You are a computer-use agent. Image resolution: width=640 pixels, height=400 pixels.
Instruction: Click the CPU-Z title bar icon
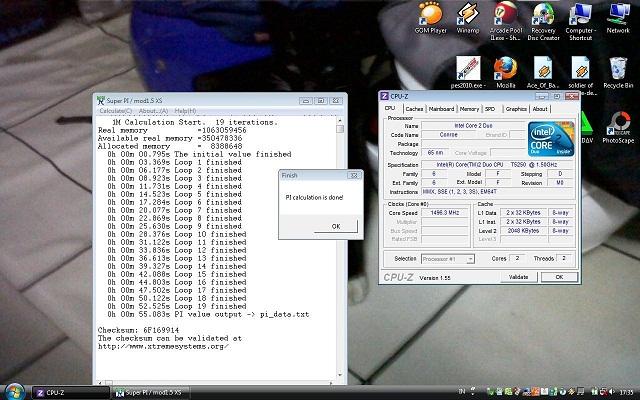pos(384,96)
